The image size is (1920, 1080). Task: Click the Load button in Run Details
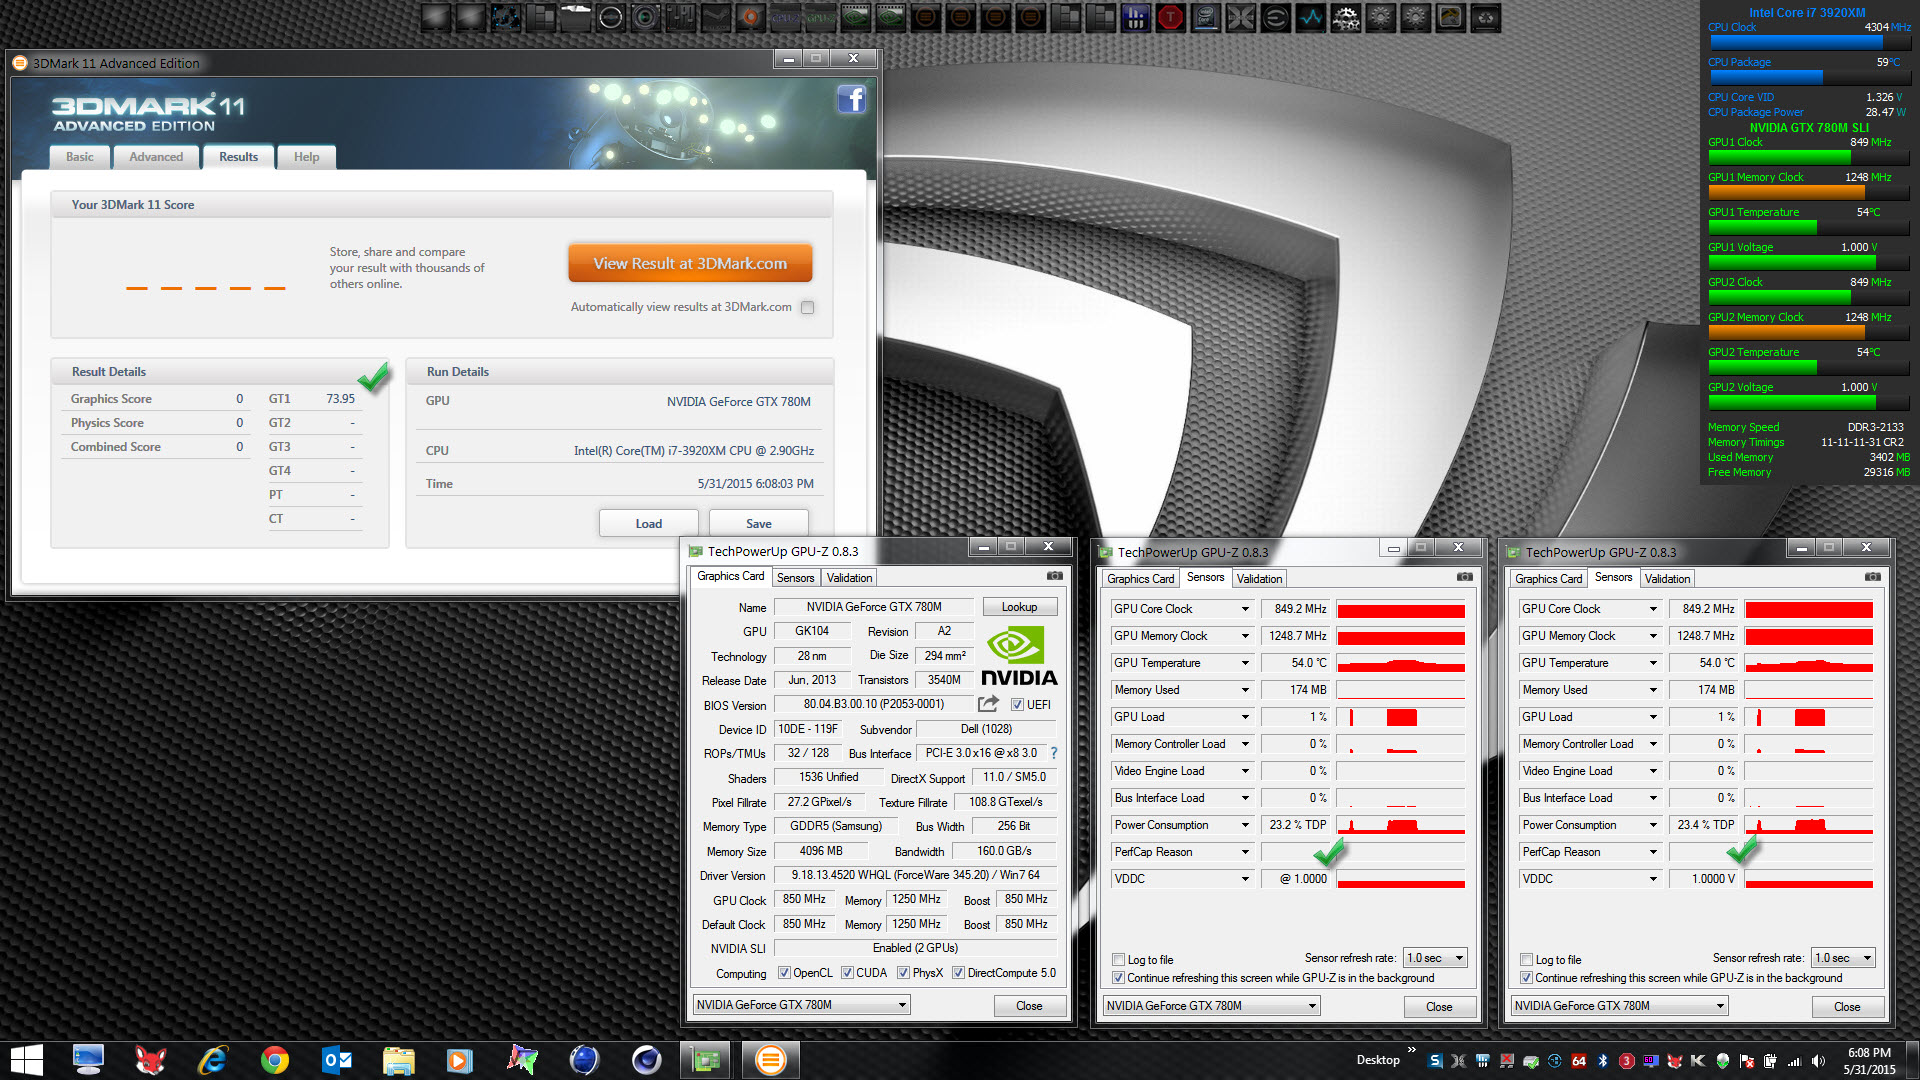click(x=648, y=523)
